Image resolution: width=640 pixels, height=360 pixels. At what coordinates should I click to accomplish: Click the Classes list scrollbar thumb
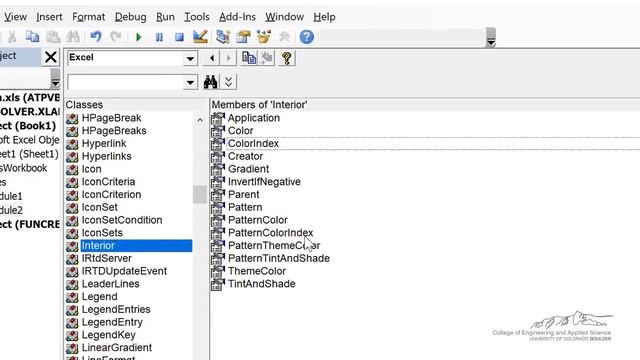(x=200, y=194)
